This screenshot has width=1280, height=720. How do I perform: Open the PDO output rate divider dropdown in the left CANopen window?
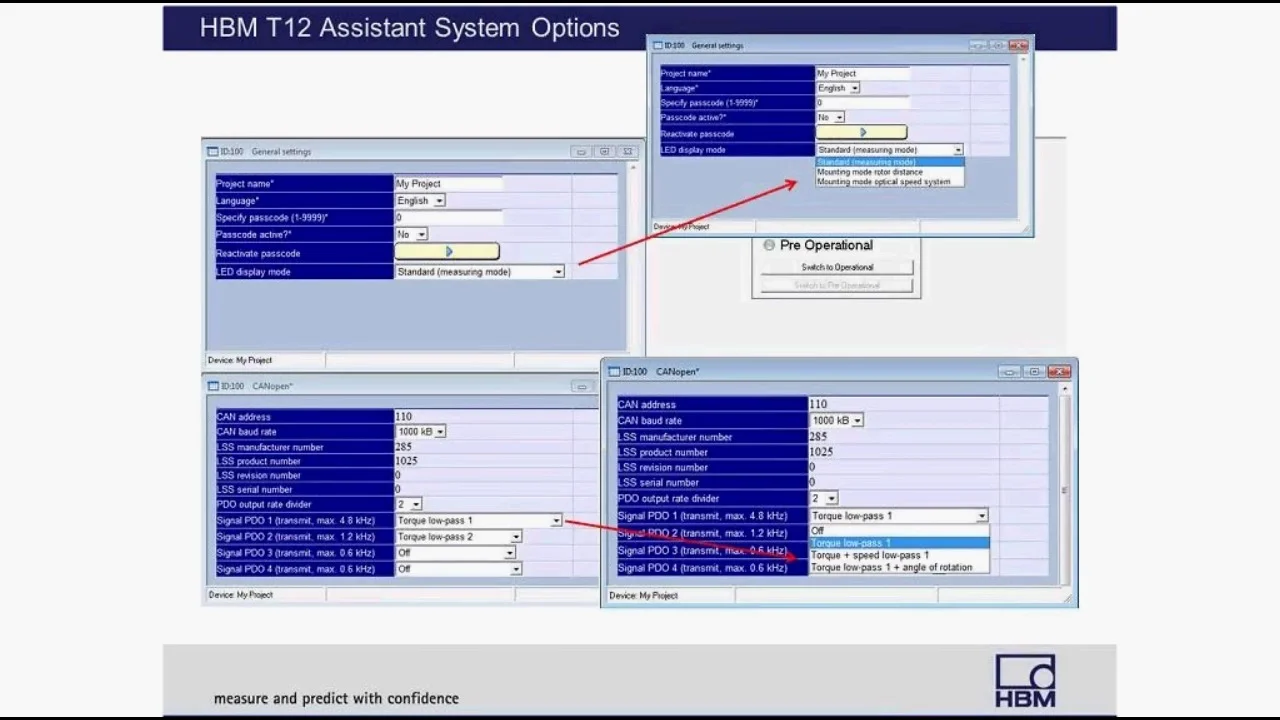[415, 505]
